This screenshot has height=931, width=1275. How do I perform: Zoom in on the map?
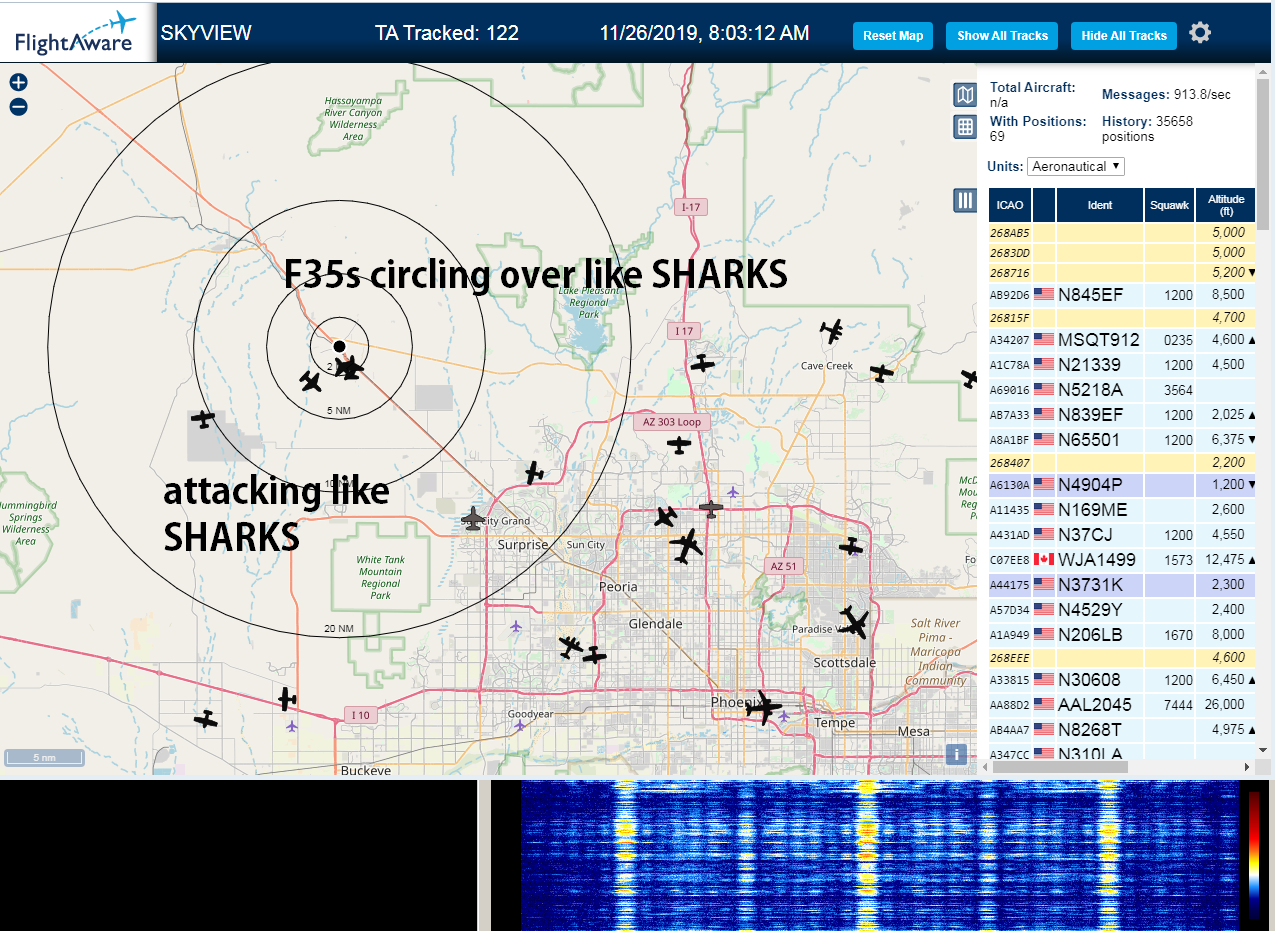(18, 83)
